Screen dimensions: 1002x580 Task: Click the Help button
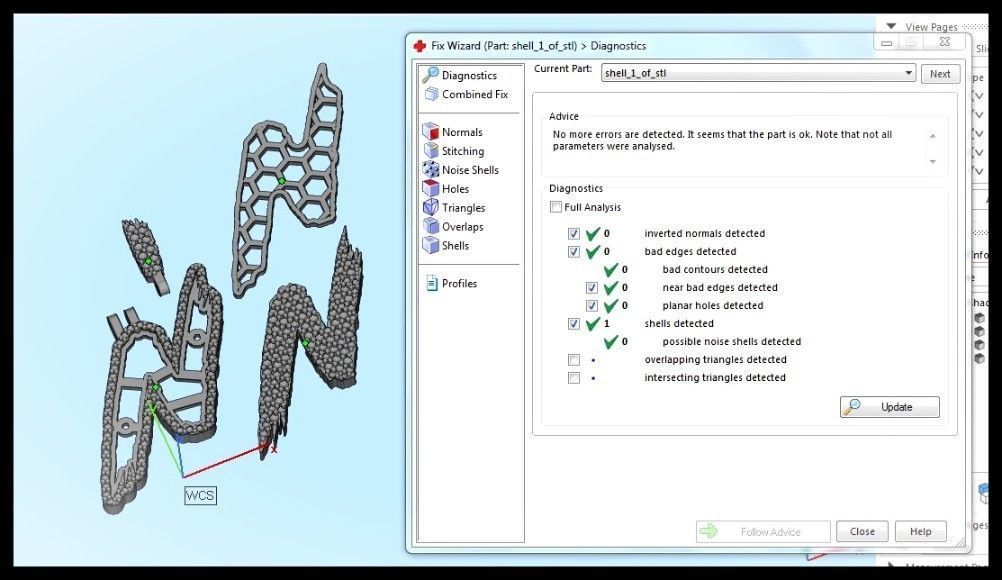(x=920, y=531)
